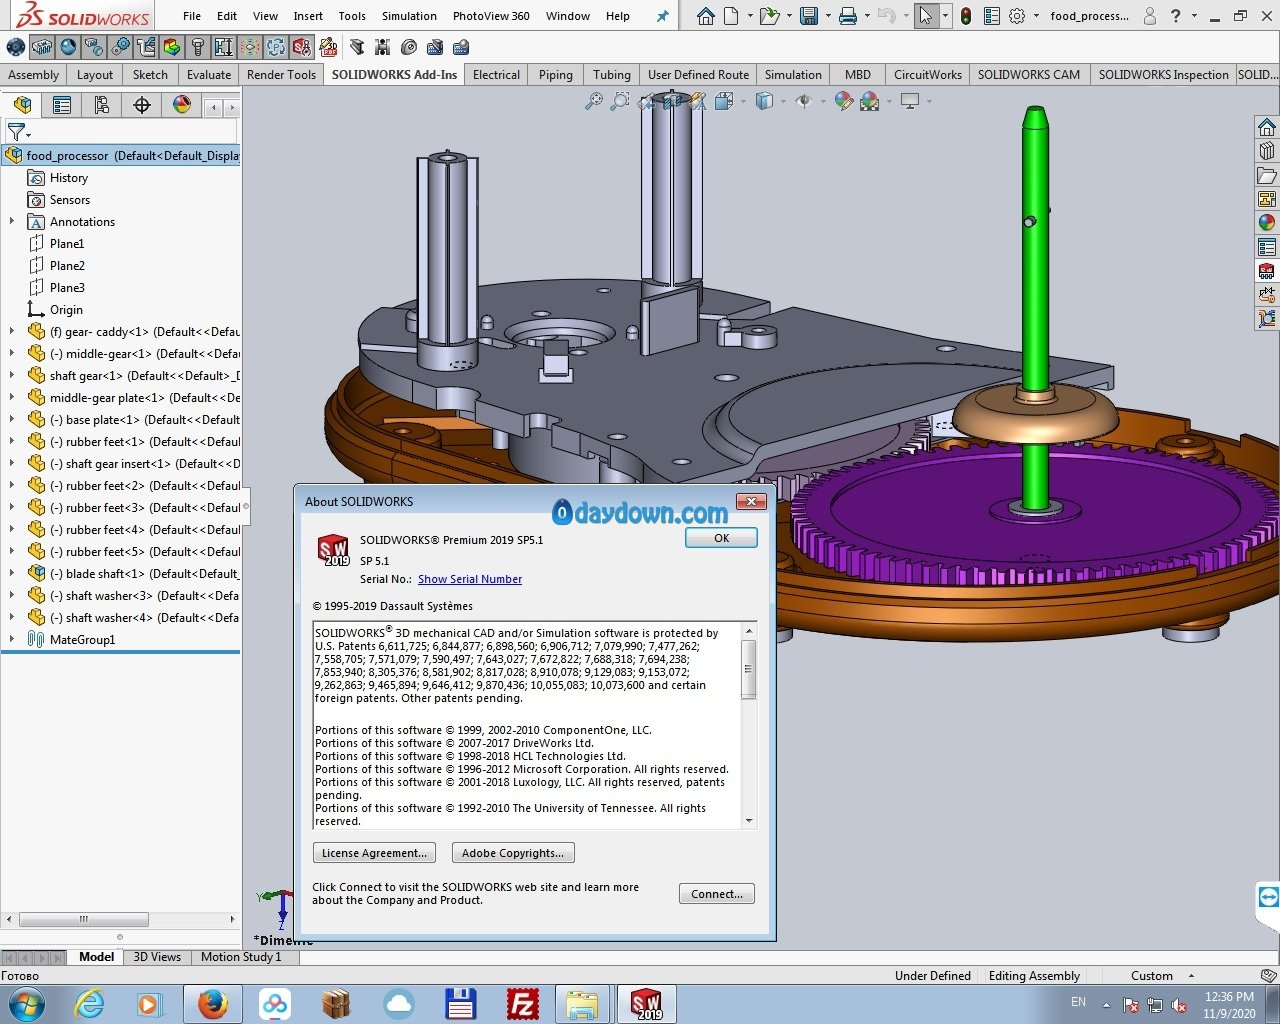
Task: Click the Home icon in the title toolbar
Action: coord(706,16)
